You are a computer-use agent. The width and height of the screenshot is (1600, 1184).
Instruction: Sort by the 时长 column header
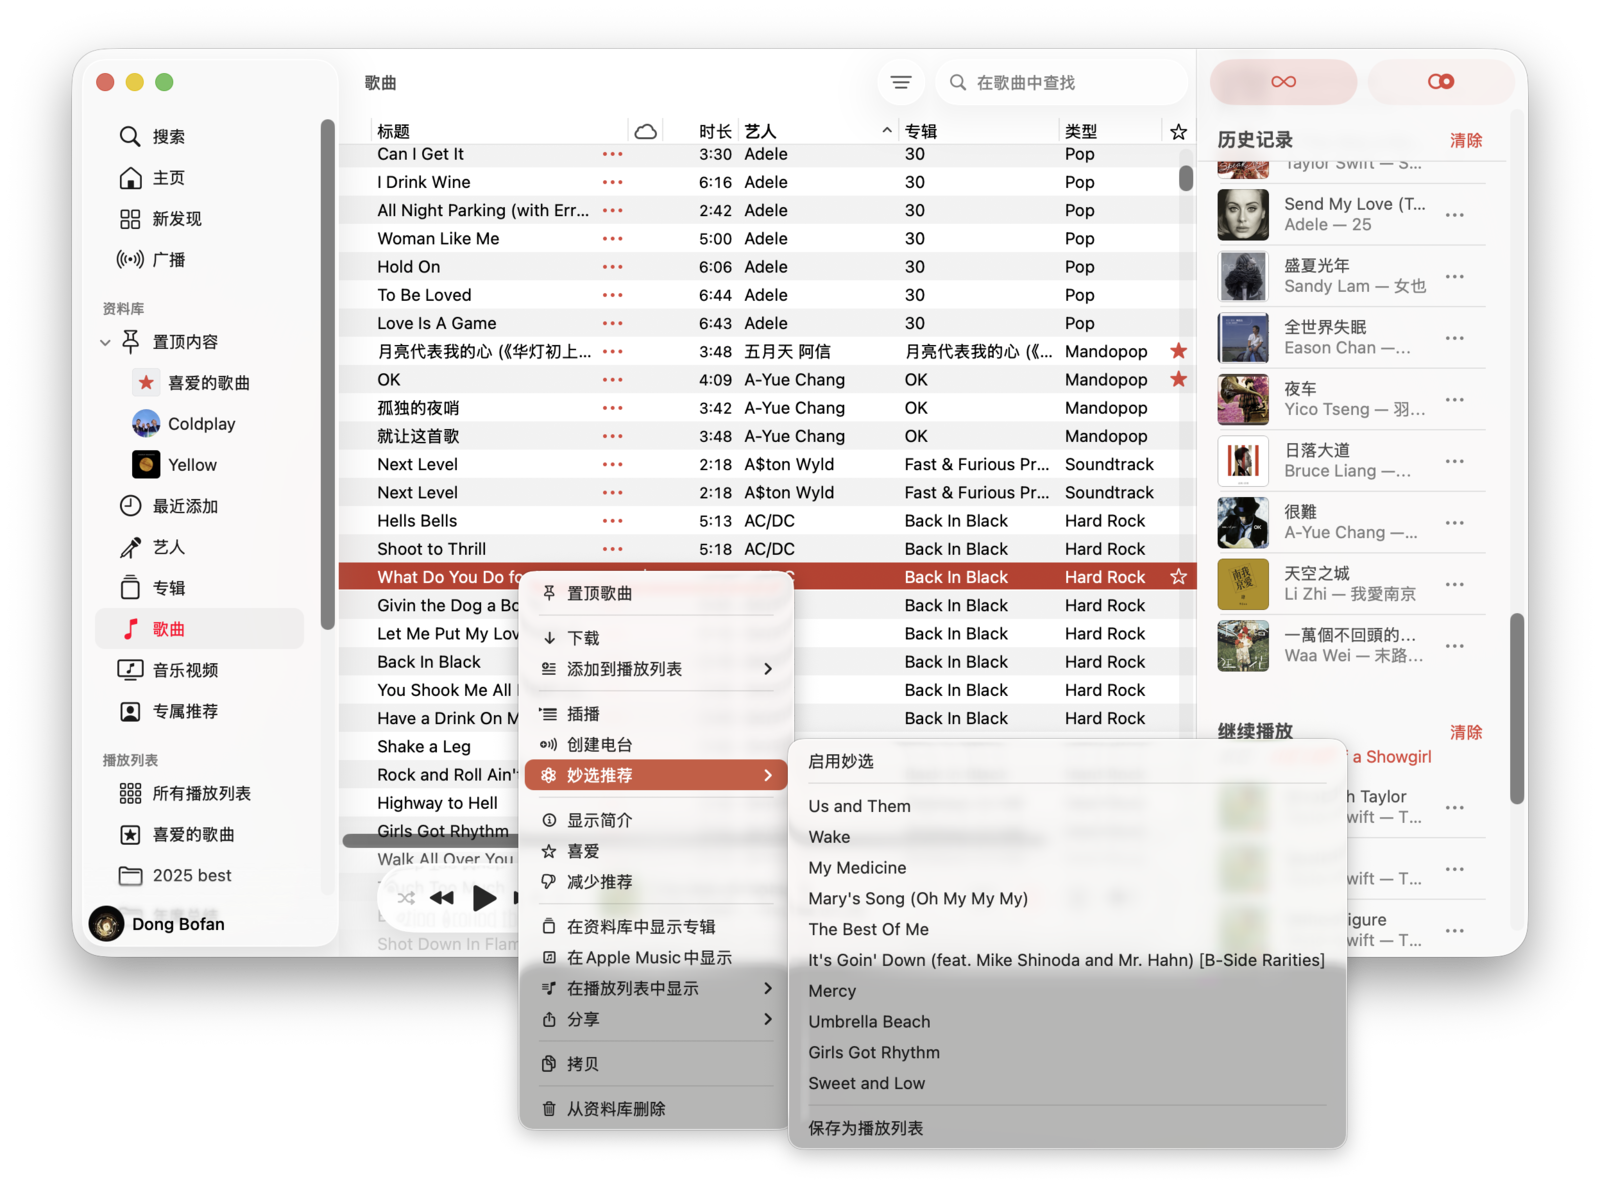[715, 131]
